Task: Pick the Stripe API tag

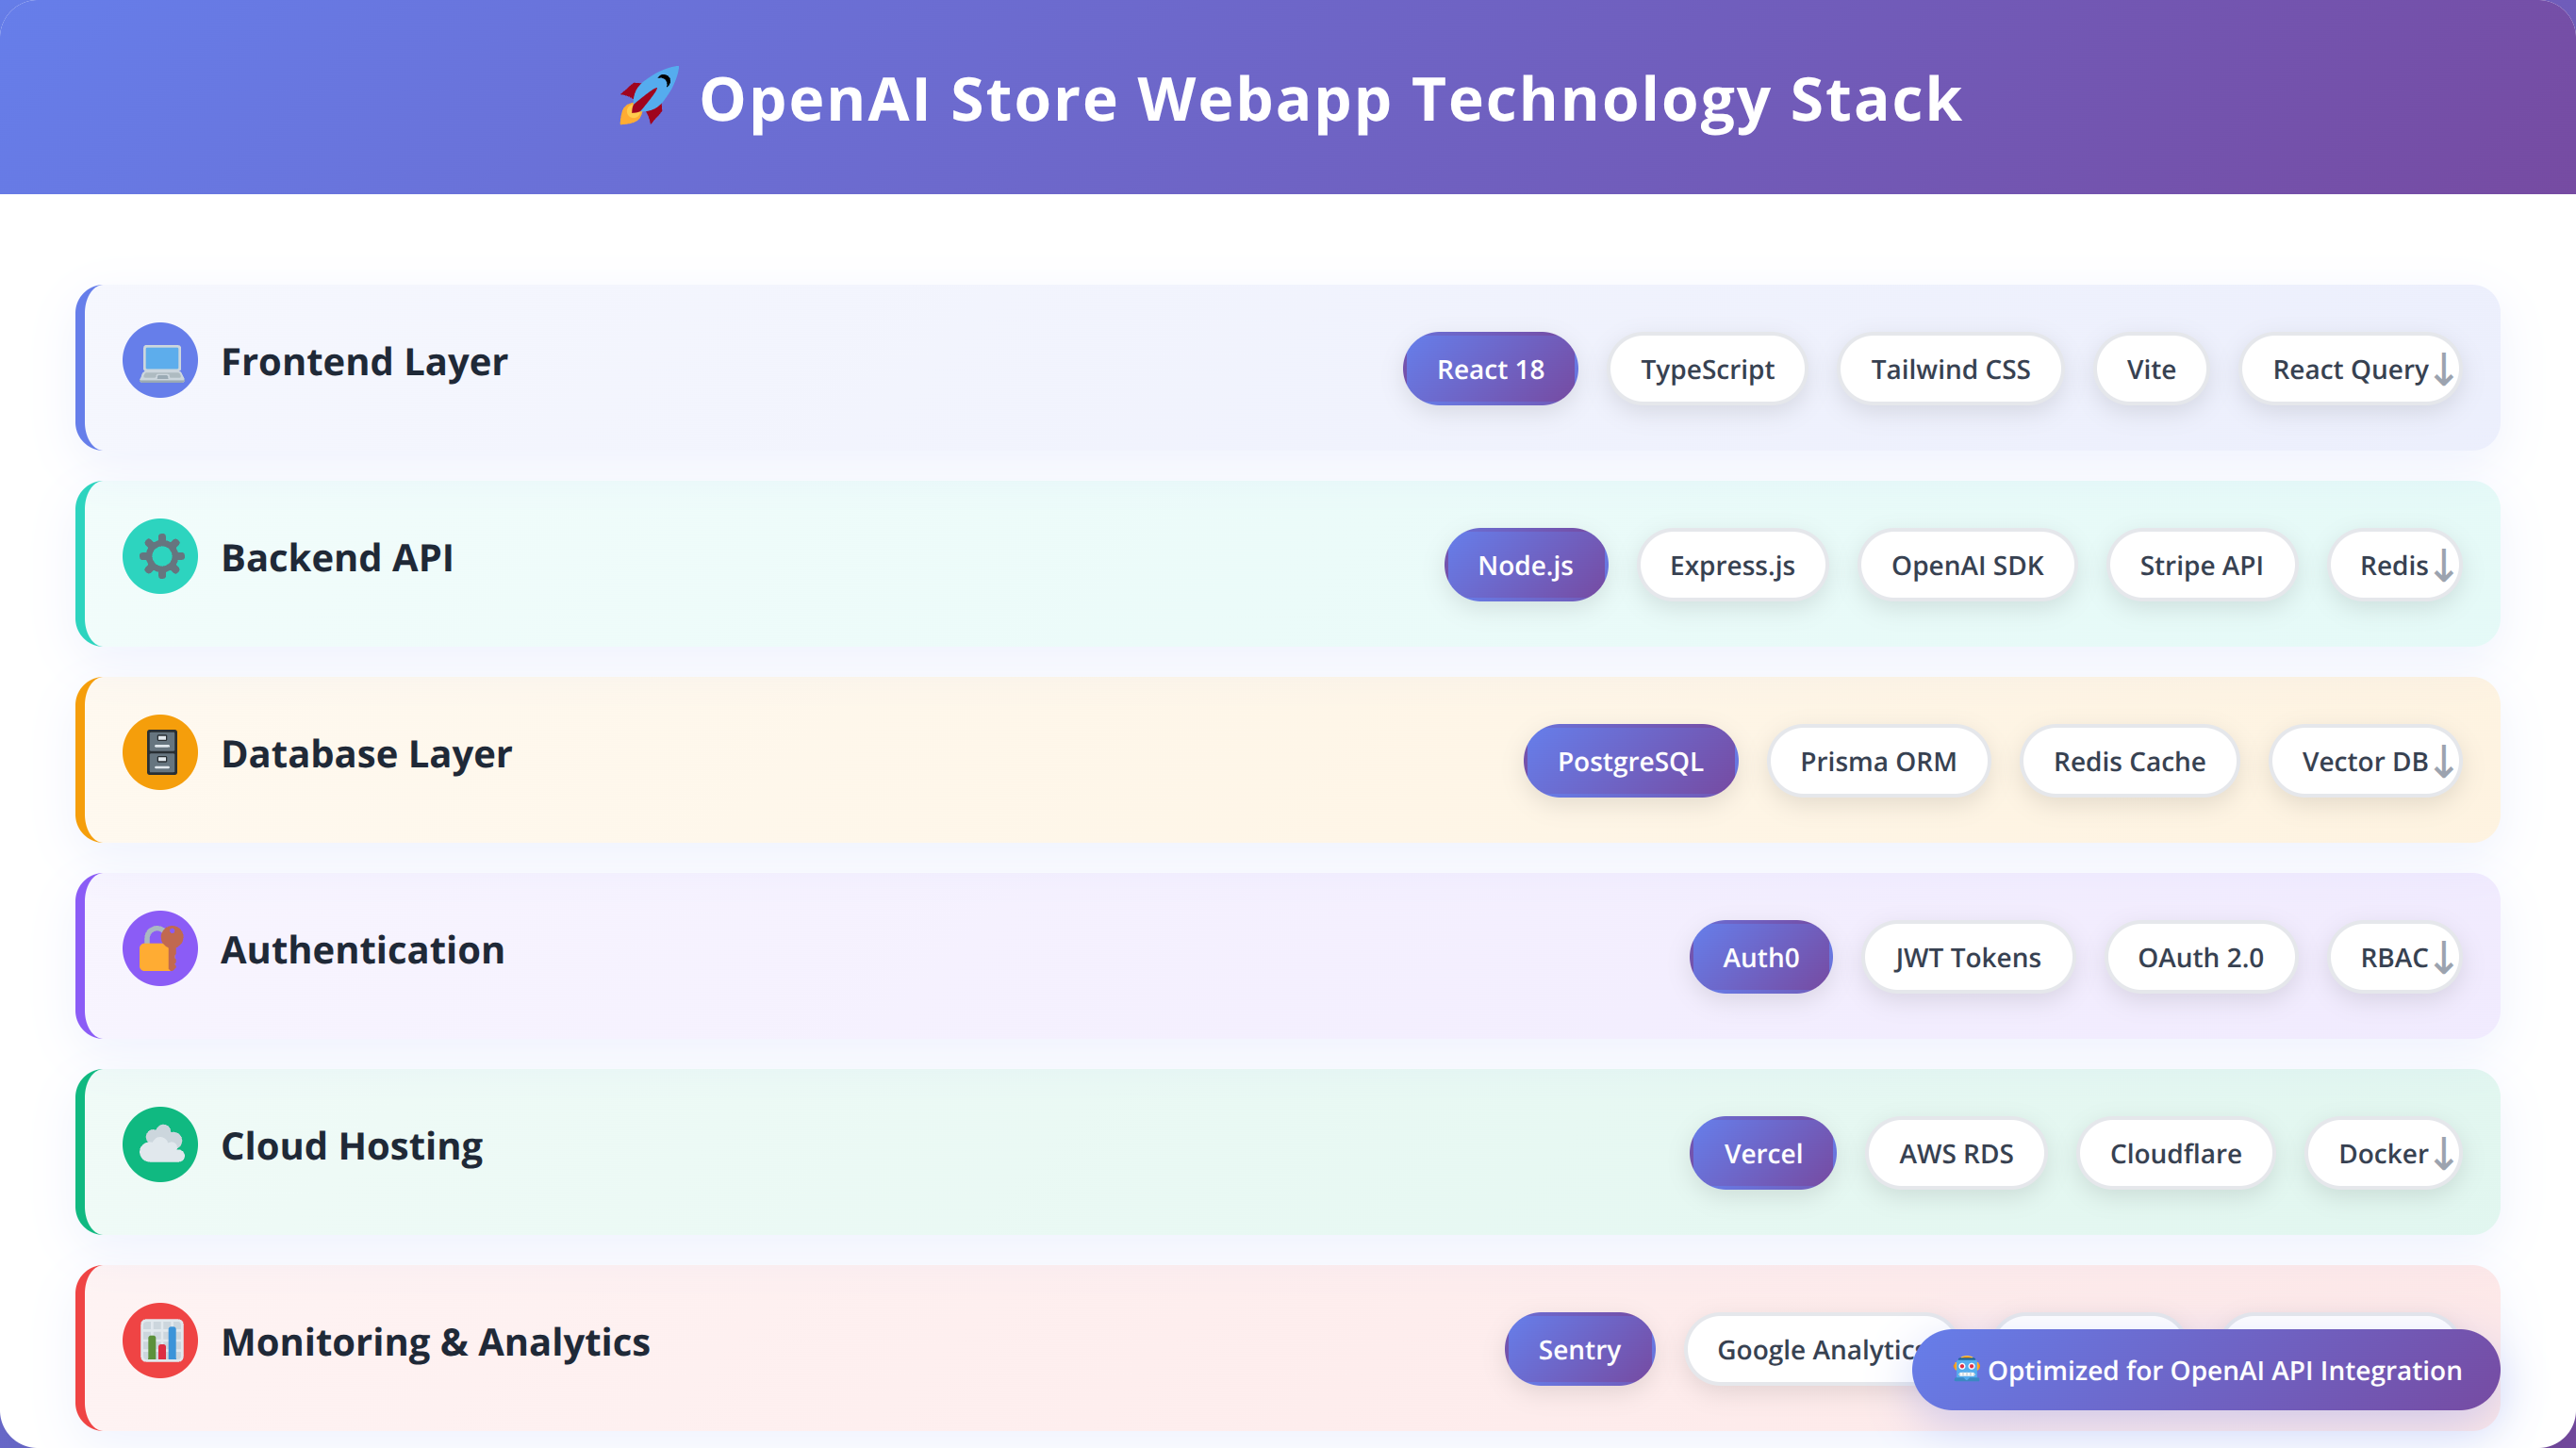Action: (x=2201, y=565)
